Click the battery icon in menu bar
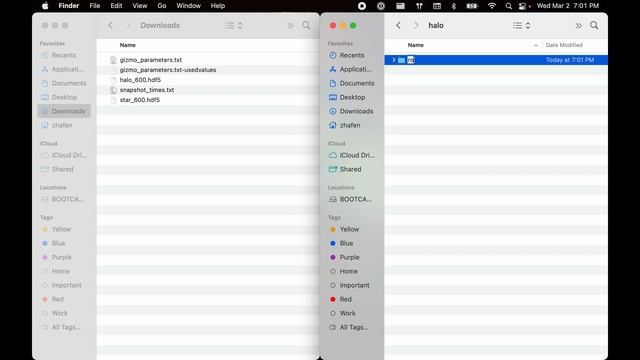This screenshot has height=360, width=640. point(472,6)
